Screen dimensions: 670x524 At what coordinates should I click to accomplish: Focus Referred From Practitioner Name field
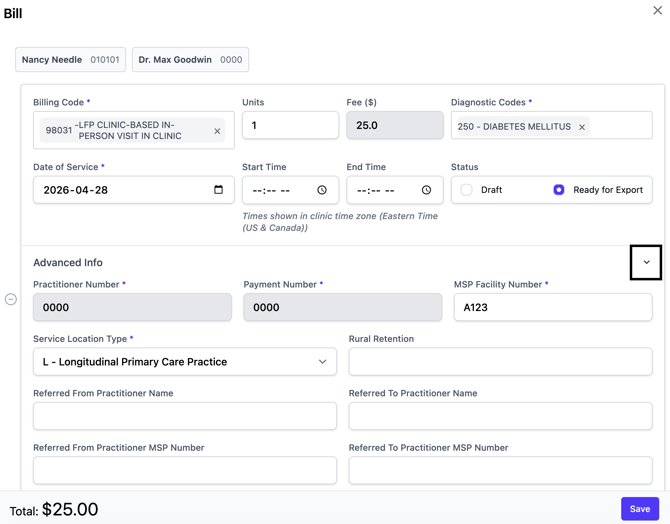185,416
